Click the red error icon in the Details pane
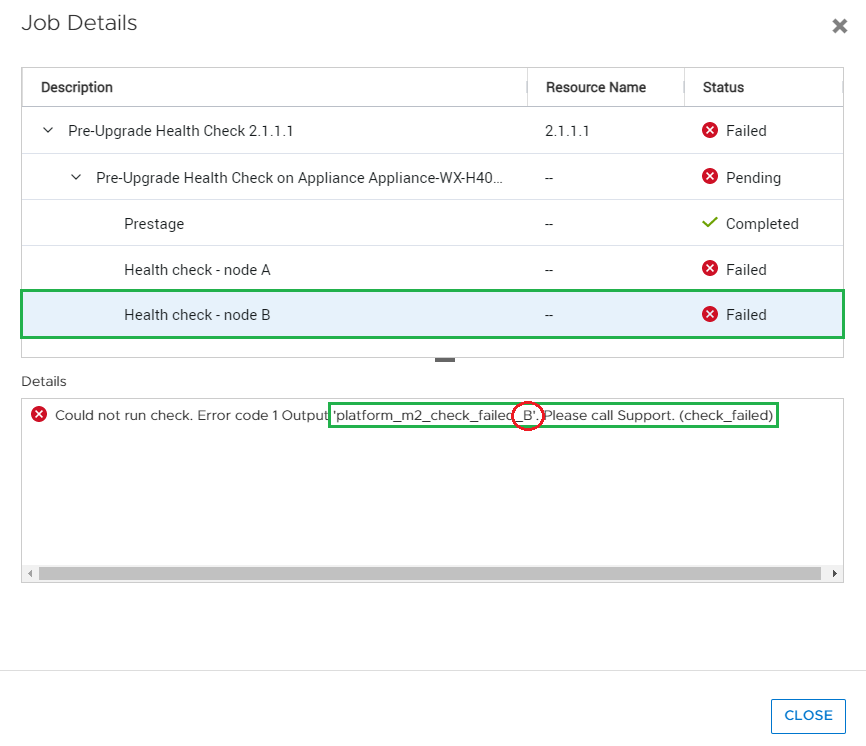The image size is (866, 746). (39, 414)
